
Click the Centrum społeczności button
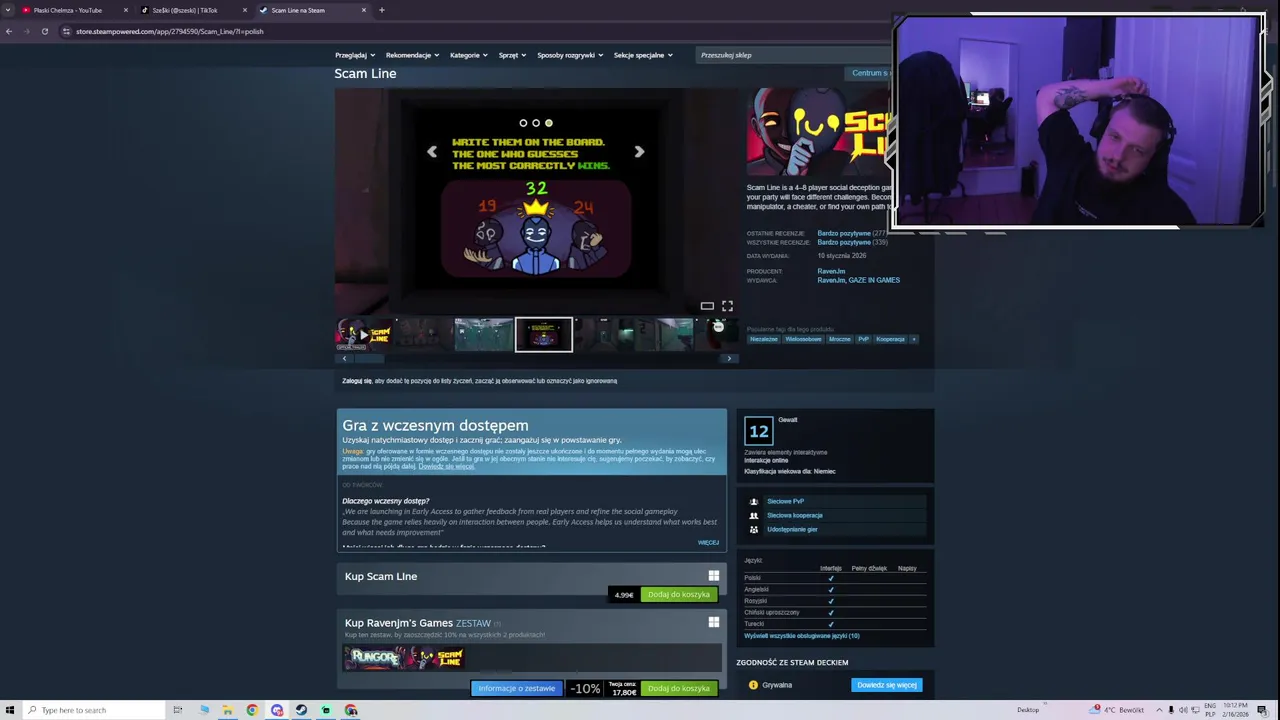[x=868, y=73]
